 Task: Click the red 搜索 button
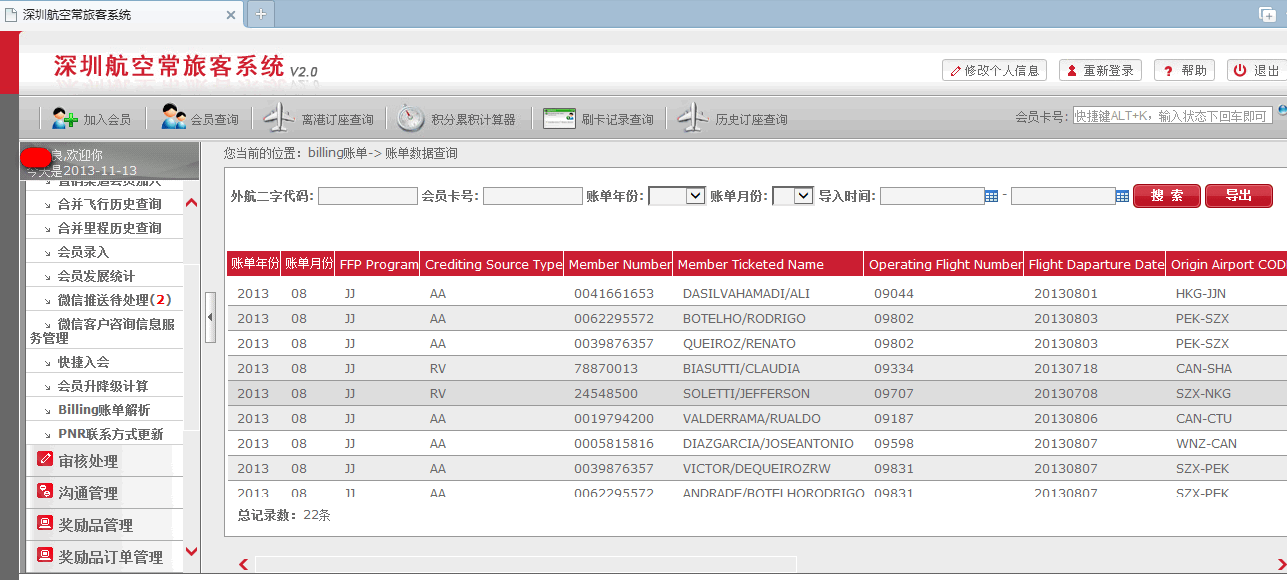point(1167,195)
